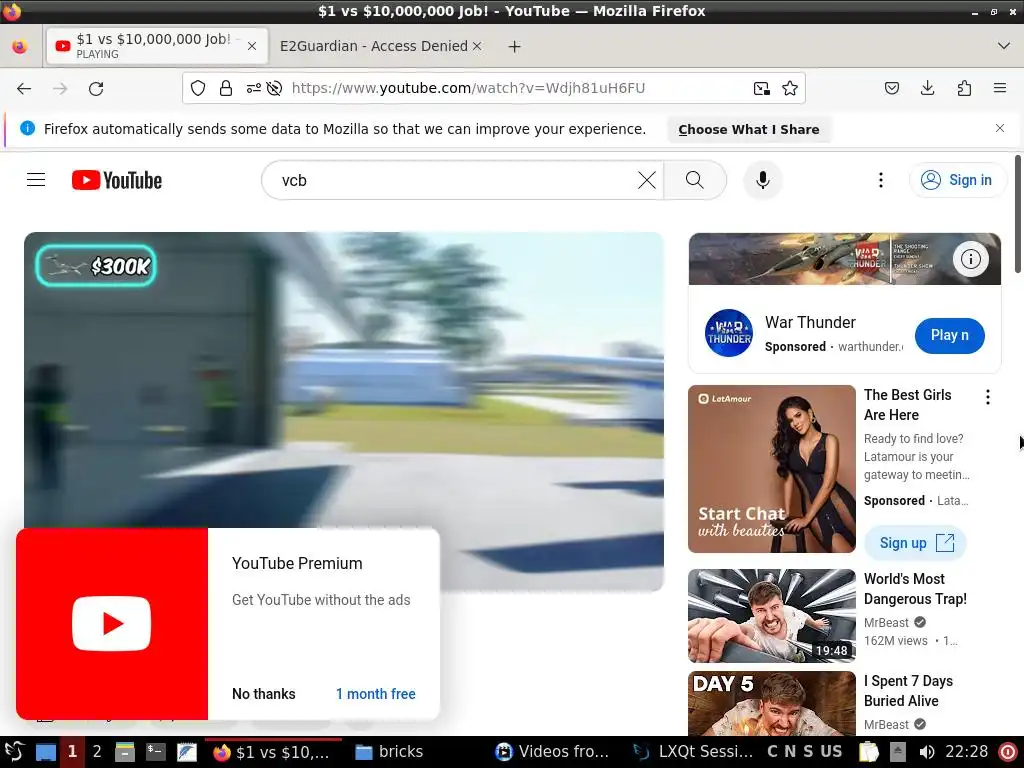
Task: Open a new browser tab
Action: [x=515, y=46]
